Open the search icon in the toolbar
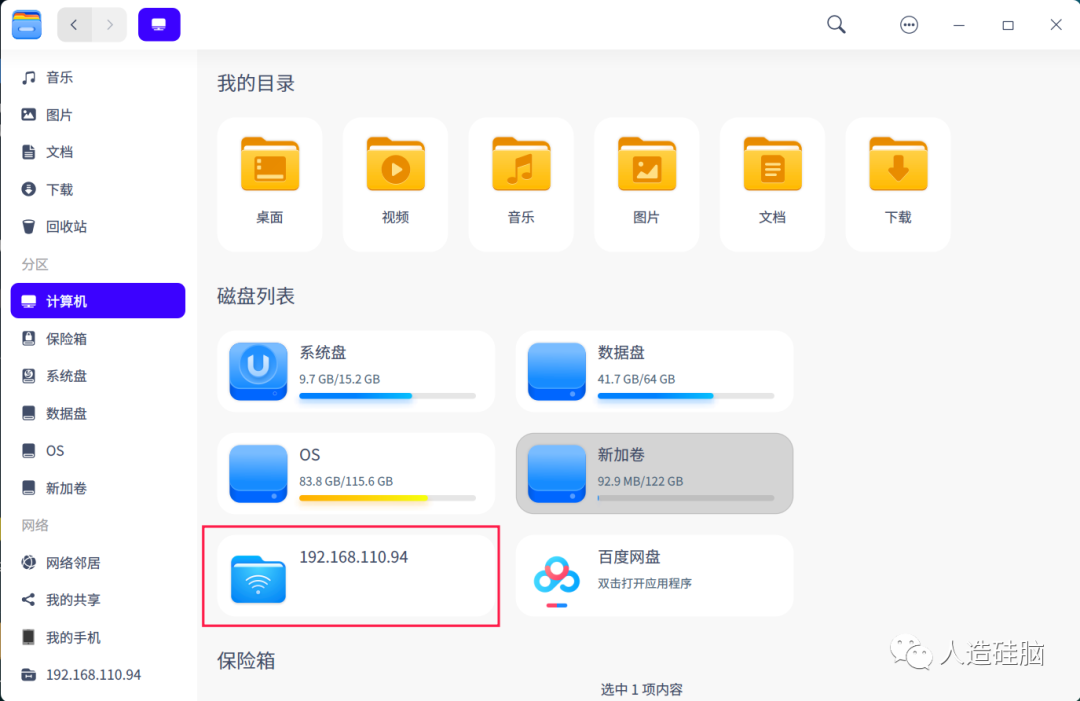Image resolution: width=1080 pixels, height=701 pixels. pos(836,24)
